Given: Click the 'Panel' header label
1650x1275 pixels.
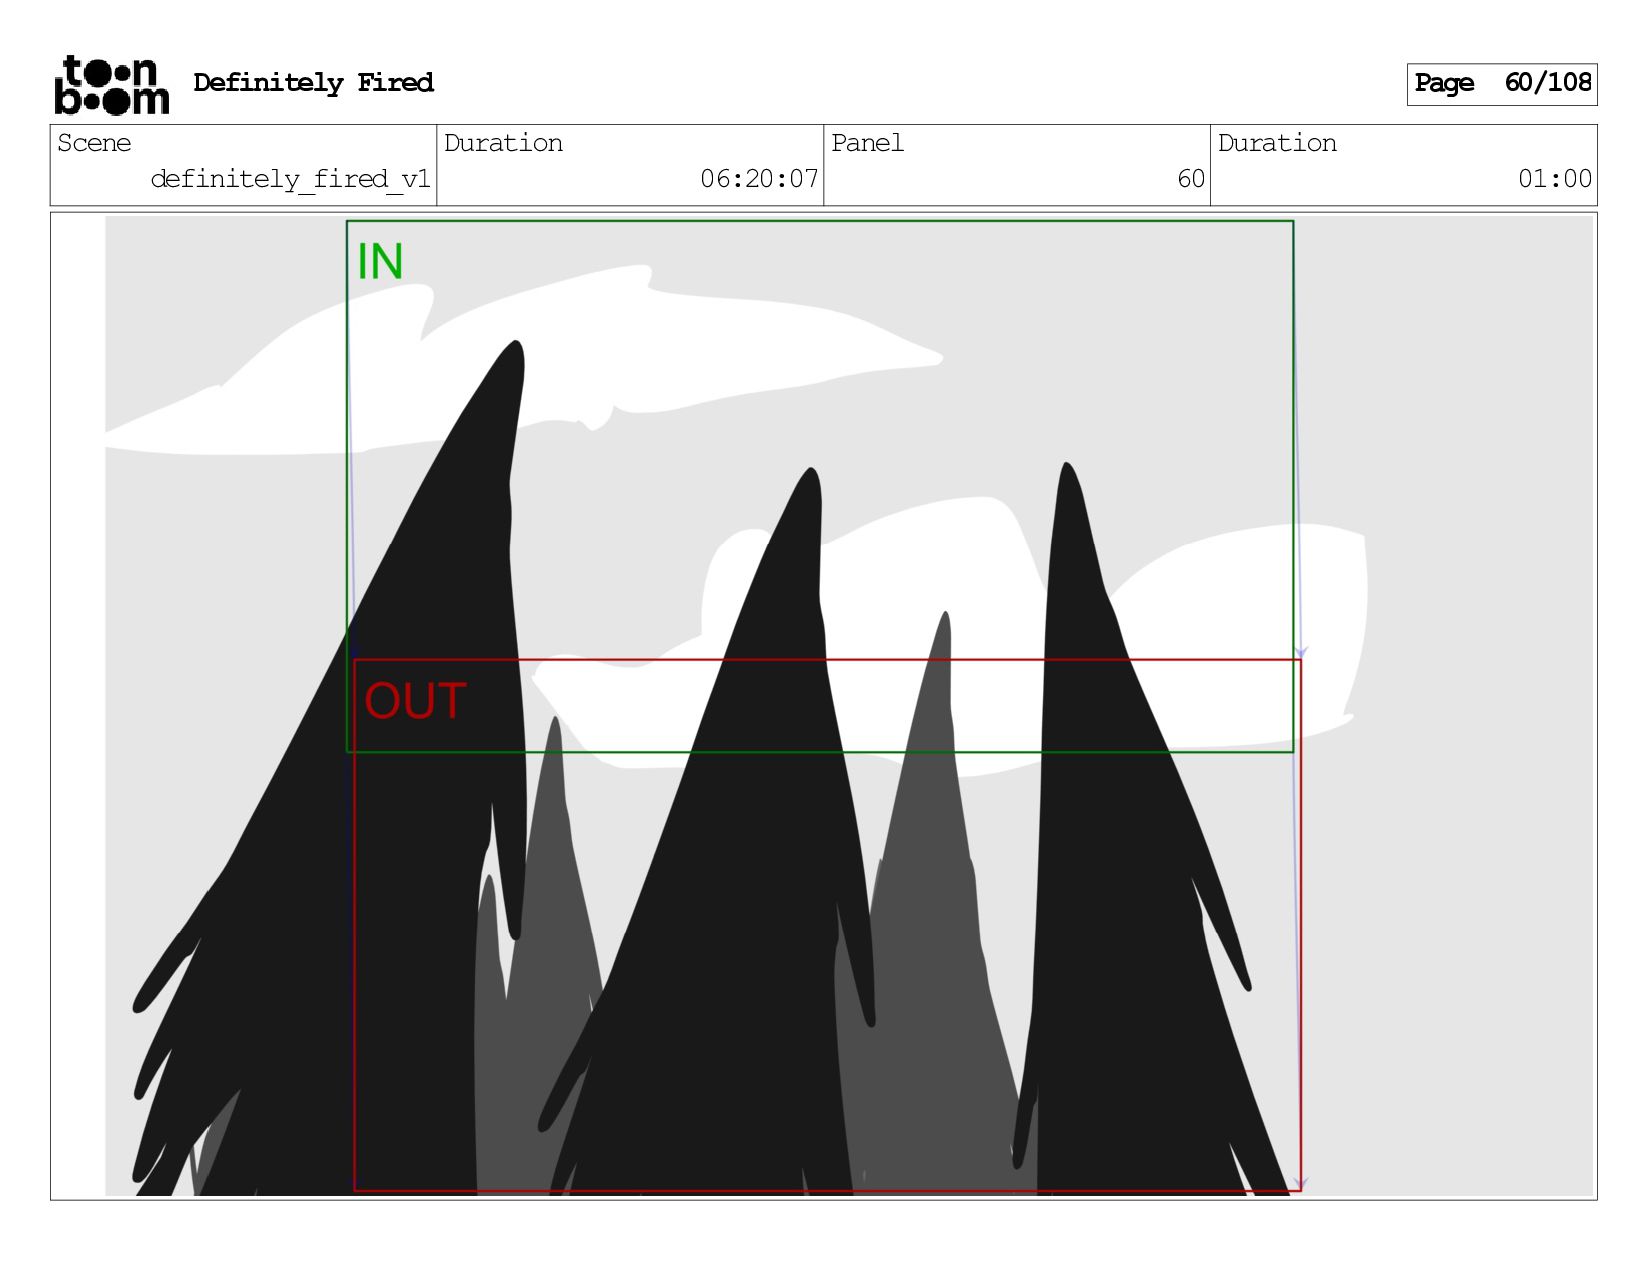Looking at the screenshot, I should (867, 143).
